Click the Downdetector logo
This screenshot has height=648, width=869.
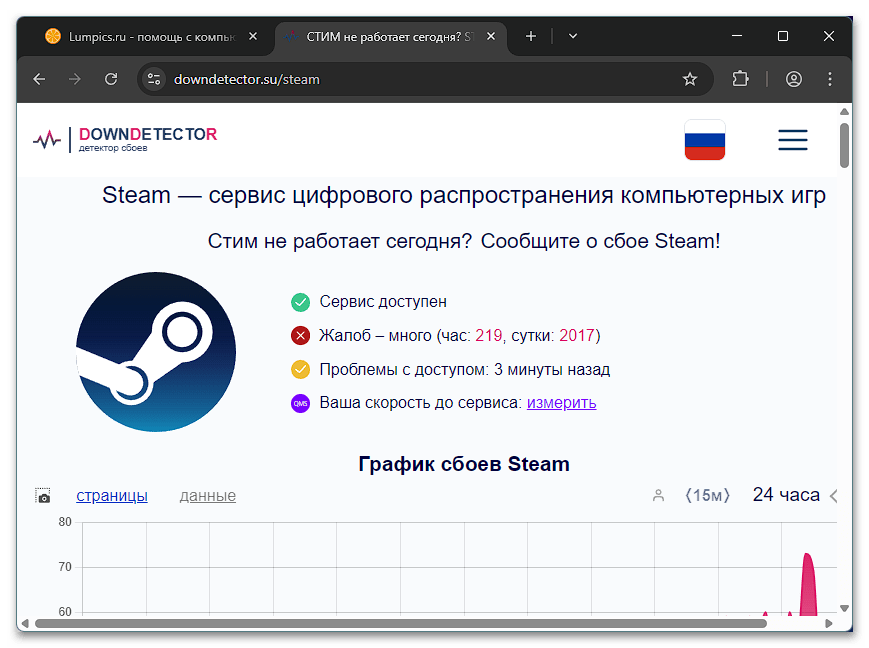click(x=125, y=139)
